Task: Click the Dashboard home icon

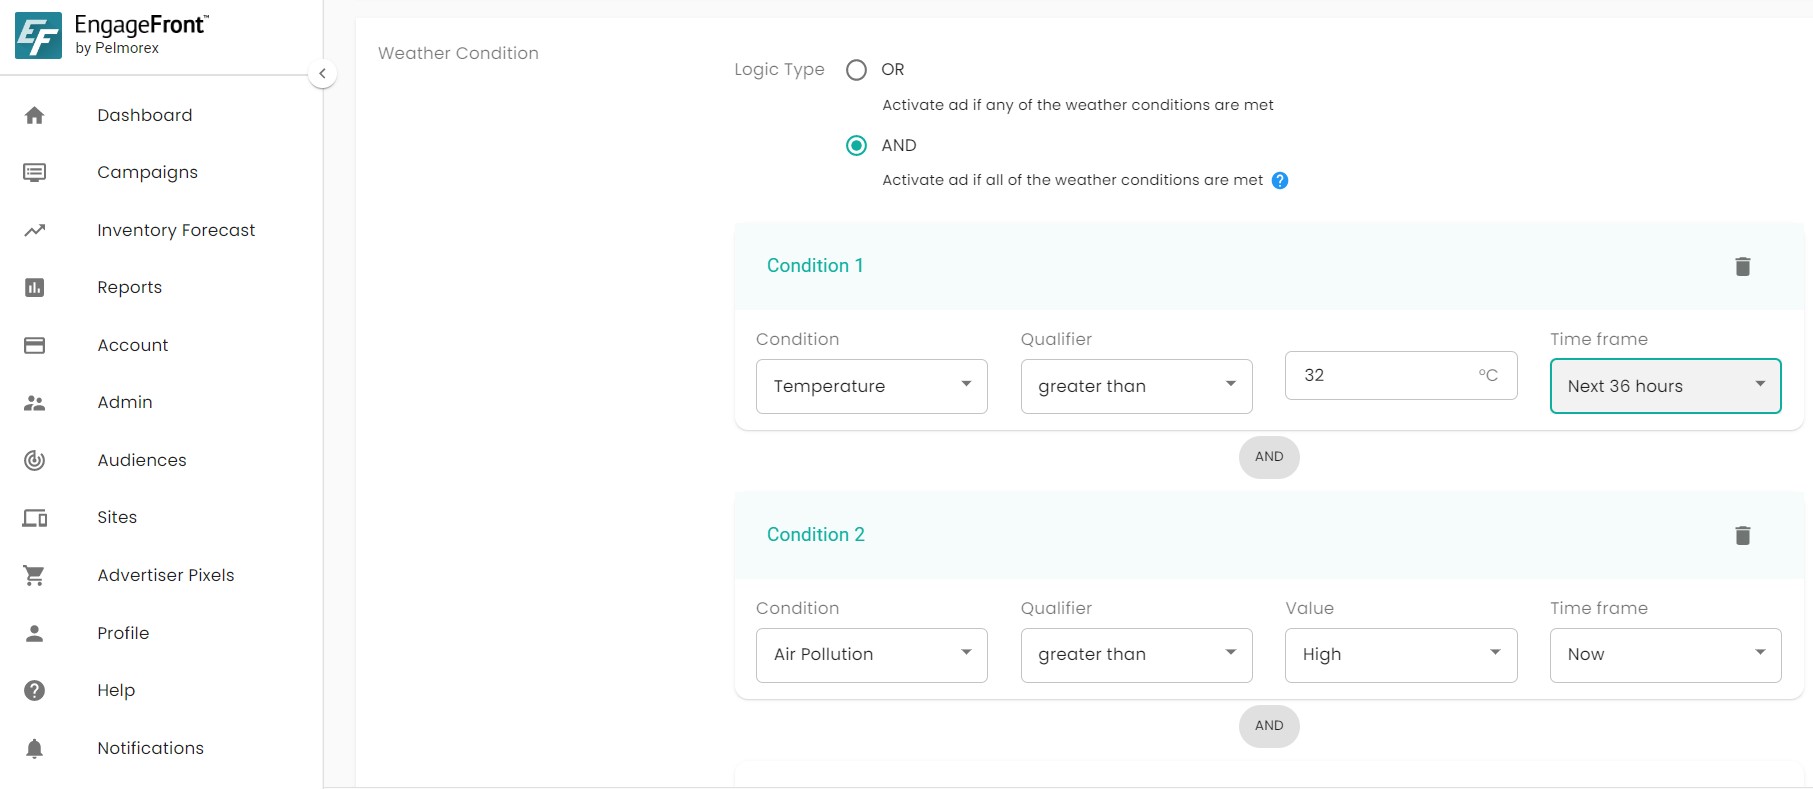Action: (34, 115)
